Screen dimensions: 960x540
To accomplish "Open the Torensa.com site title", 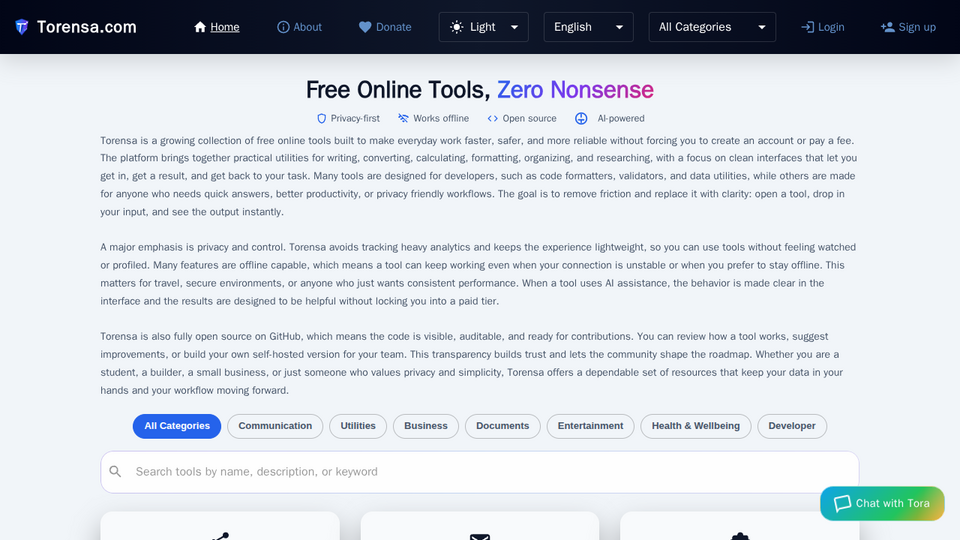I will click(86, 27).
